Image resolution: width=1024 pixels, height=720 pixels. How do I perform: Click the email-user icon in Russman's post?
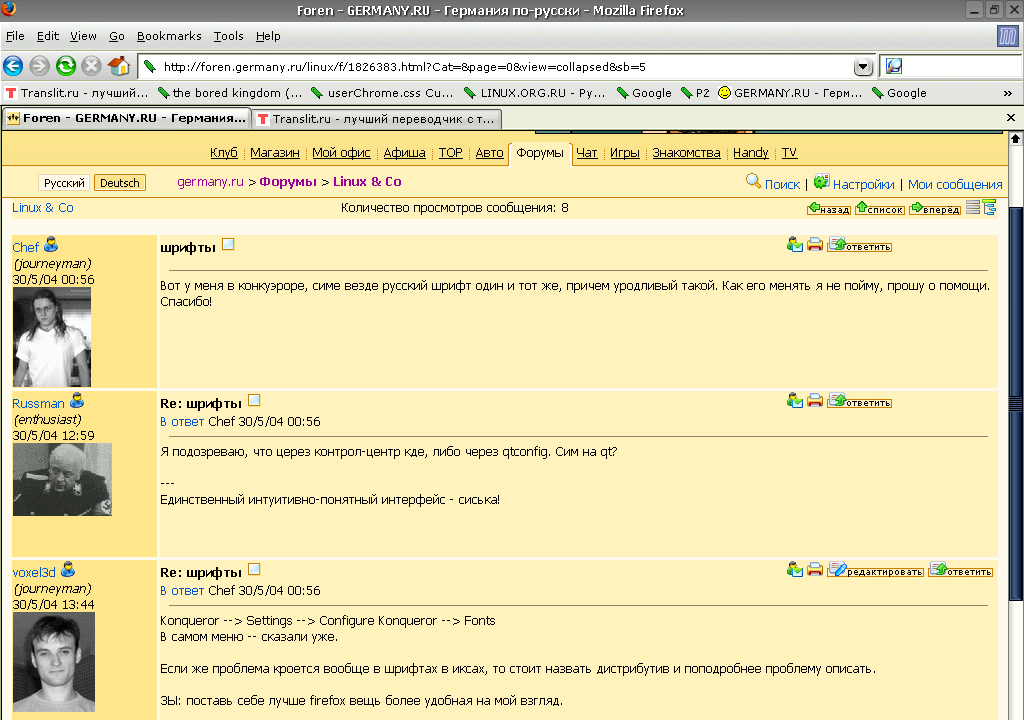[795, 401]
